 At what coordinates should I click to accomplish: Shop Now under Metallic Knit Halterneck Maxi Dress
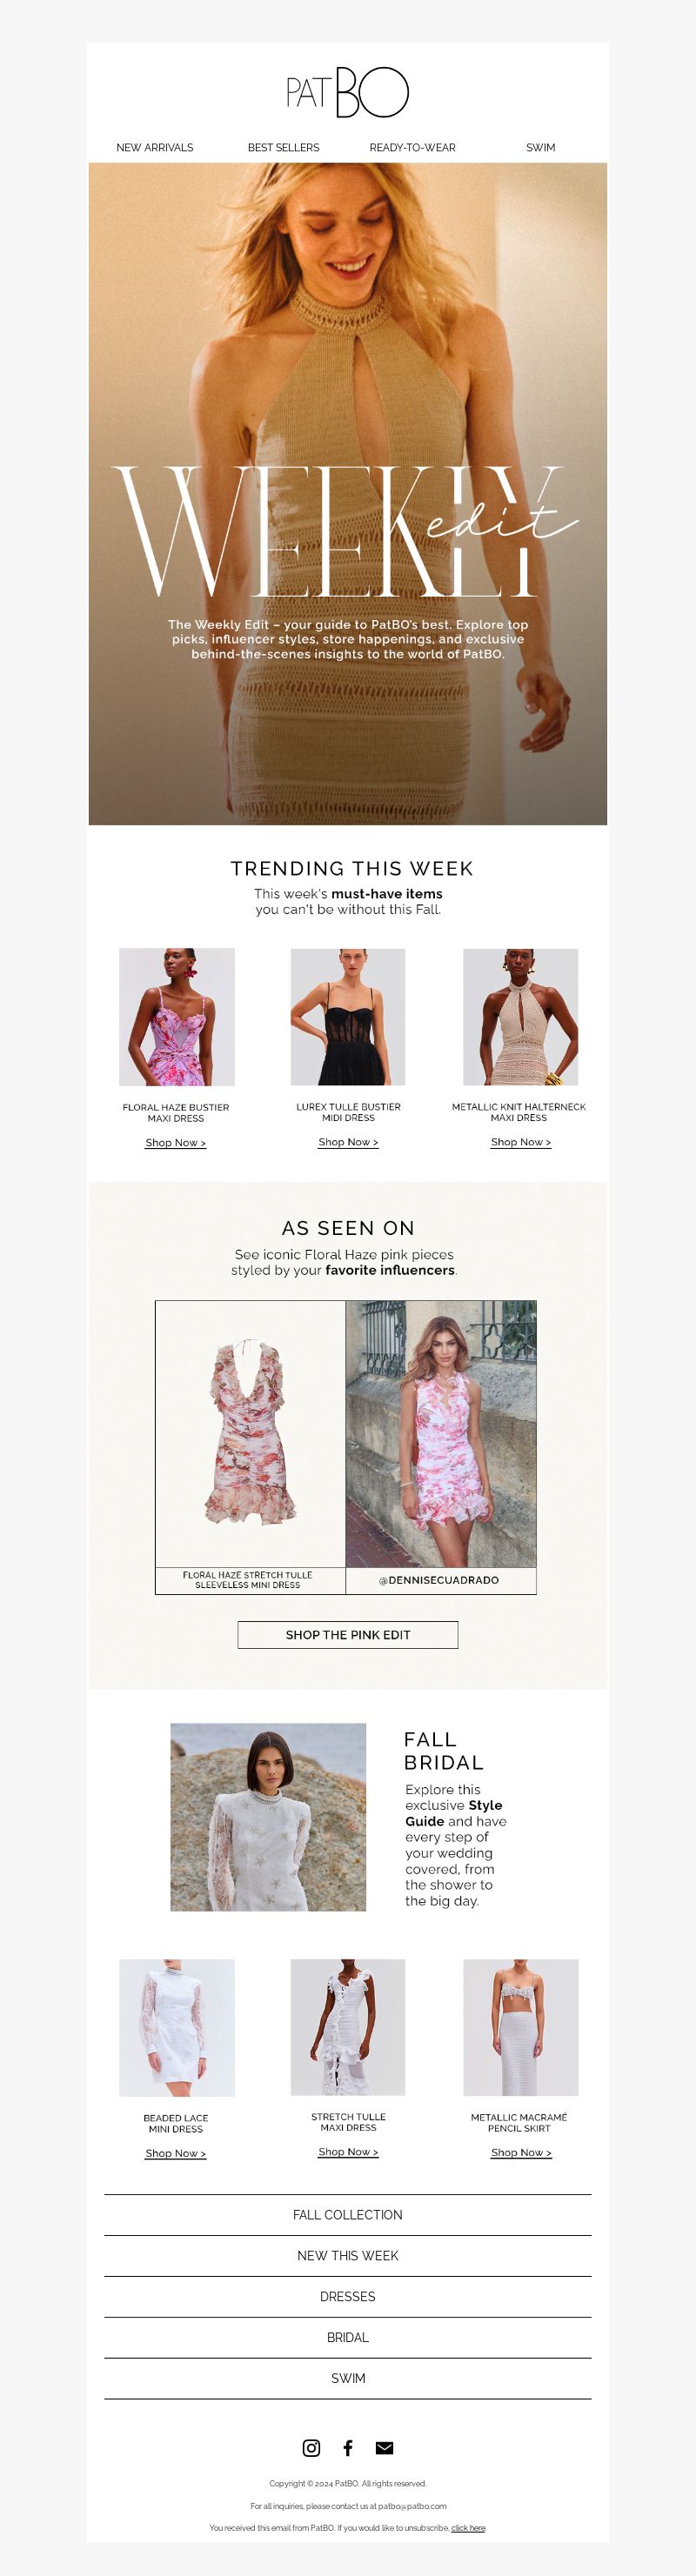coord(521,1141)
